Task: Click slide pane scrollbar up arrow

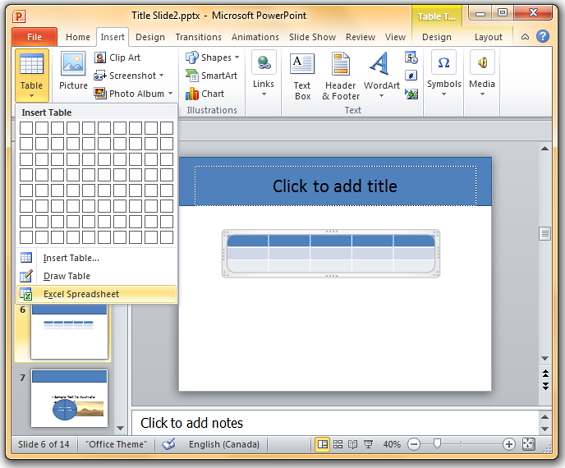Action: pos(545,148)
